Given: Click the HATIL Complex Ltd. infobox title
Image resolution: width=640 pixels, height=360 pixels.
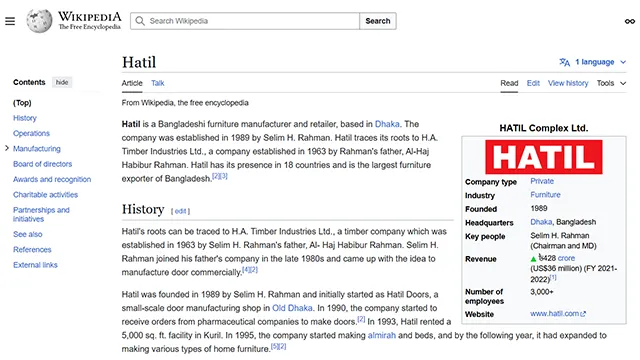Looking at the screenshot, I should tap(544, 128).
